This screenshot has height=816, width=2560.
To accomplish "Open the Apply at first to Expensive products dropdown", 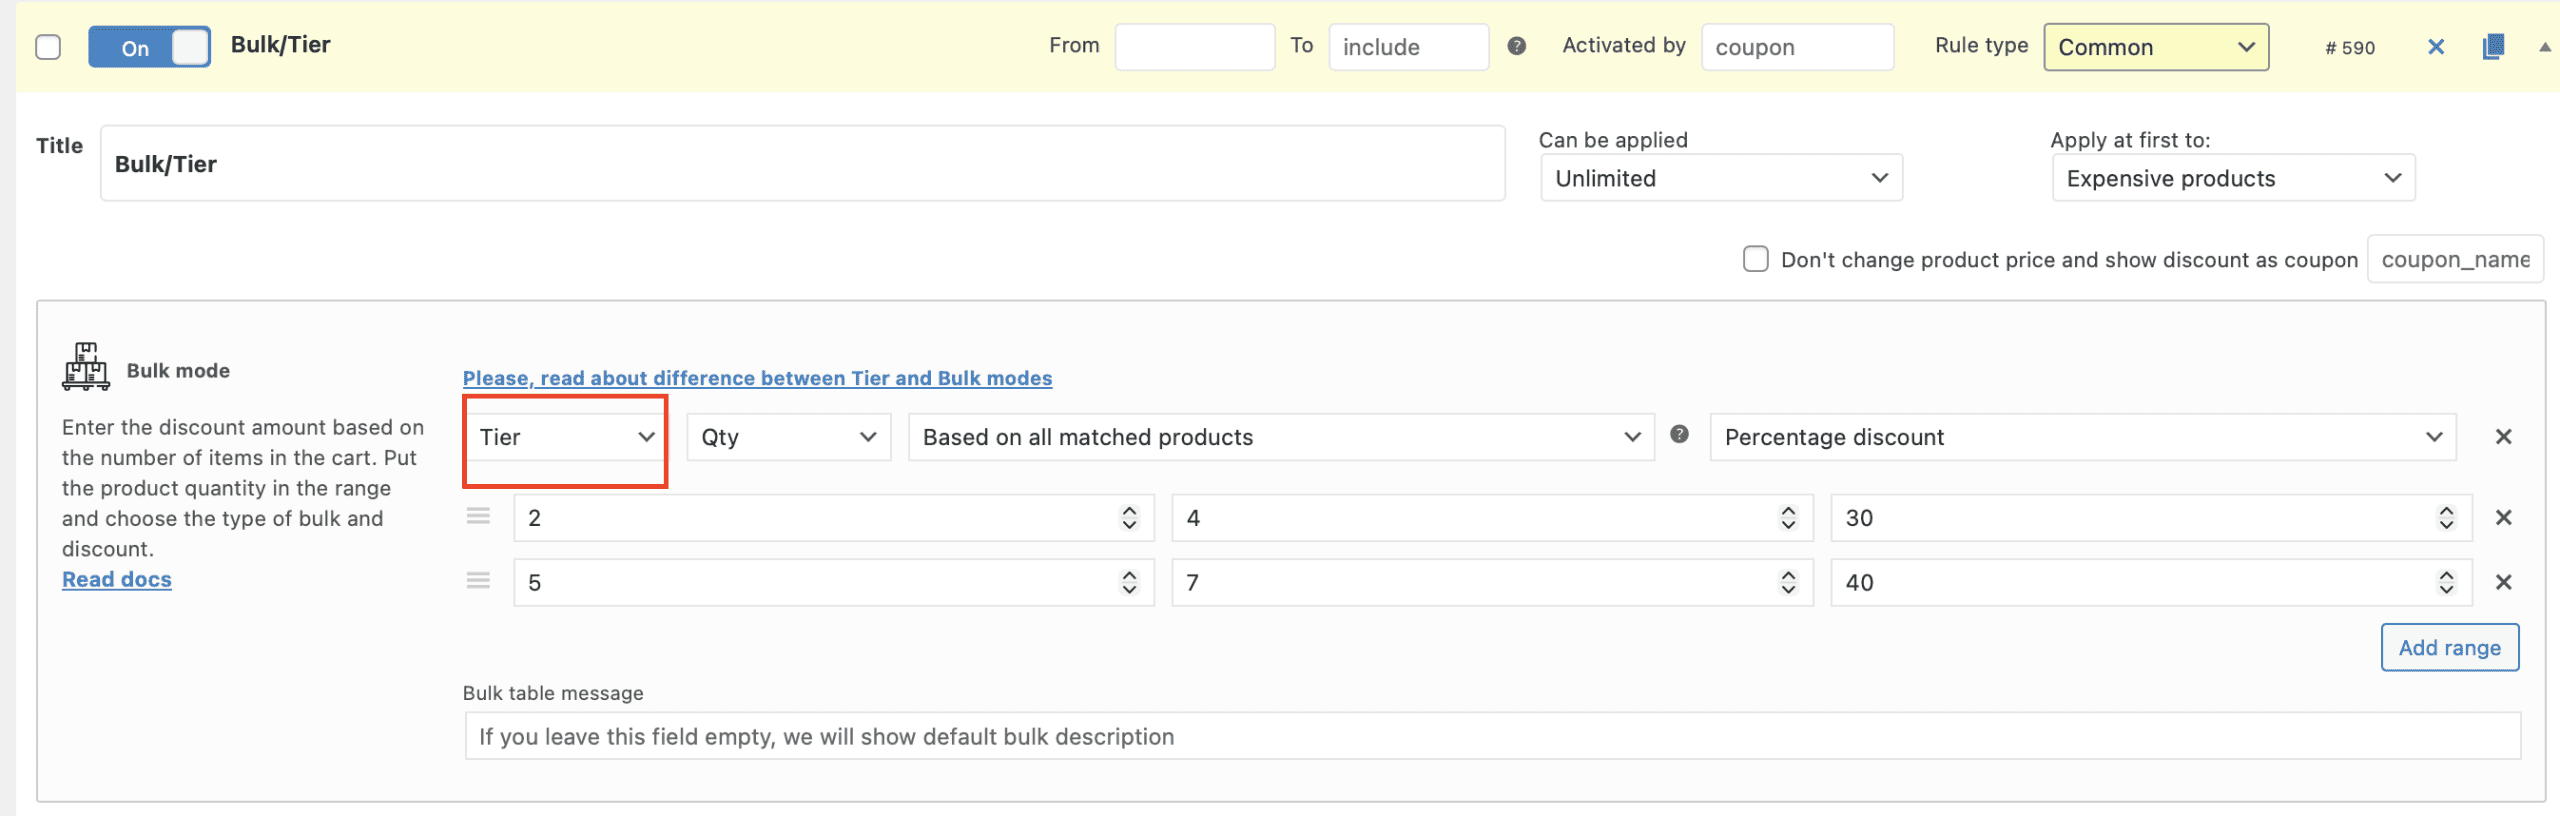I will [x=2233, y=178].
